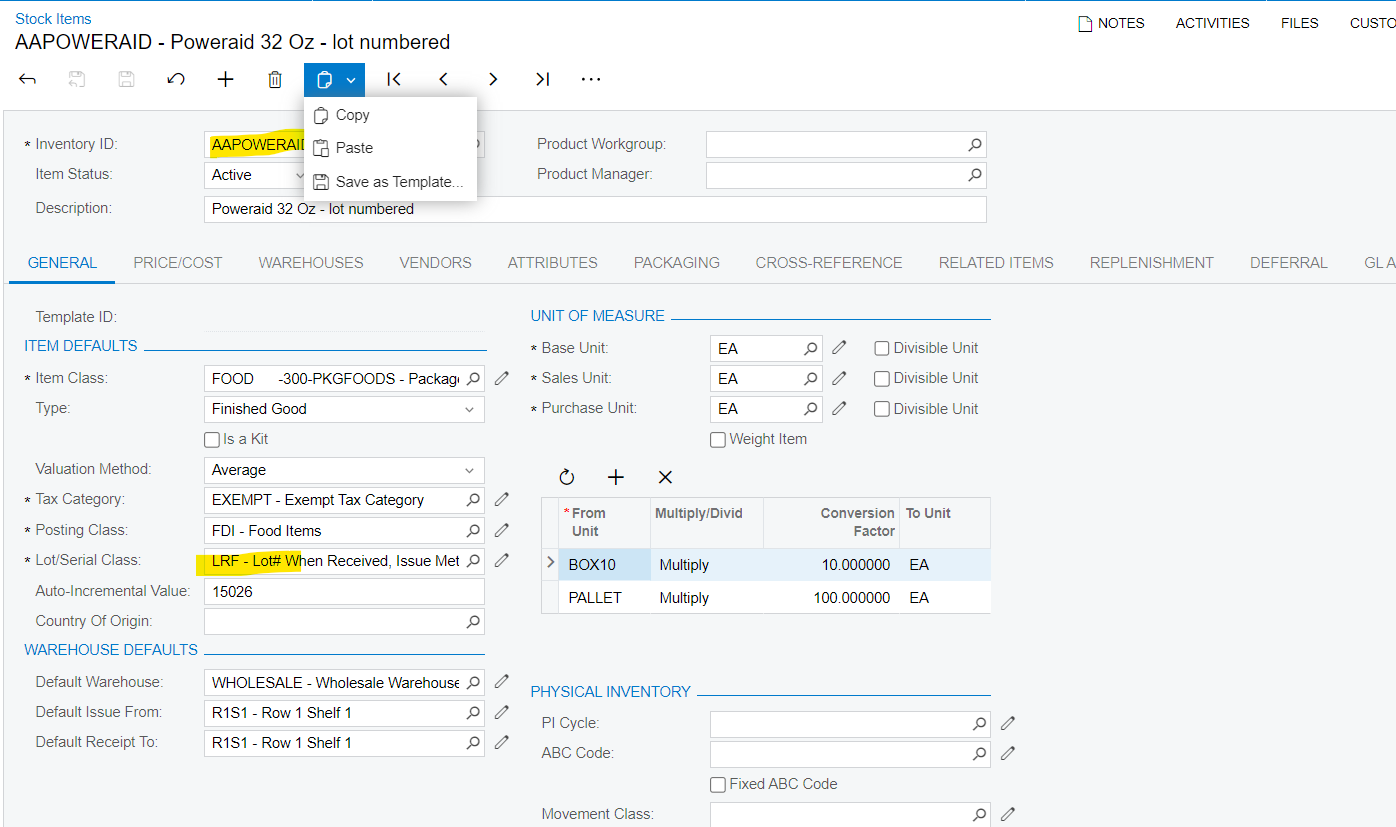The image size is (1396, 827).
Task: Open Country Of Origin lookup magnifier
Action: click(x=473, y=621)
